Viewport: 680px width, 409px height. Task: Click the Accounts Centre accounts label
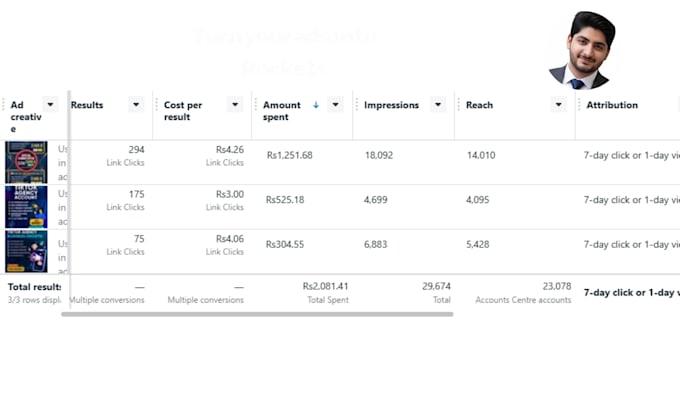pyautogui.click(x=523, y=300)
